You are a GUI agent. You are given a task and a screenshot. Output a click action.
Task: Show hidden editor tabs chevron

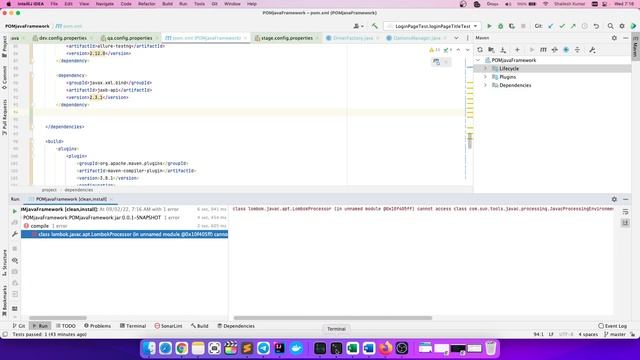tap(456, 38)
